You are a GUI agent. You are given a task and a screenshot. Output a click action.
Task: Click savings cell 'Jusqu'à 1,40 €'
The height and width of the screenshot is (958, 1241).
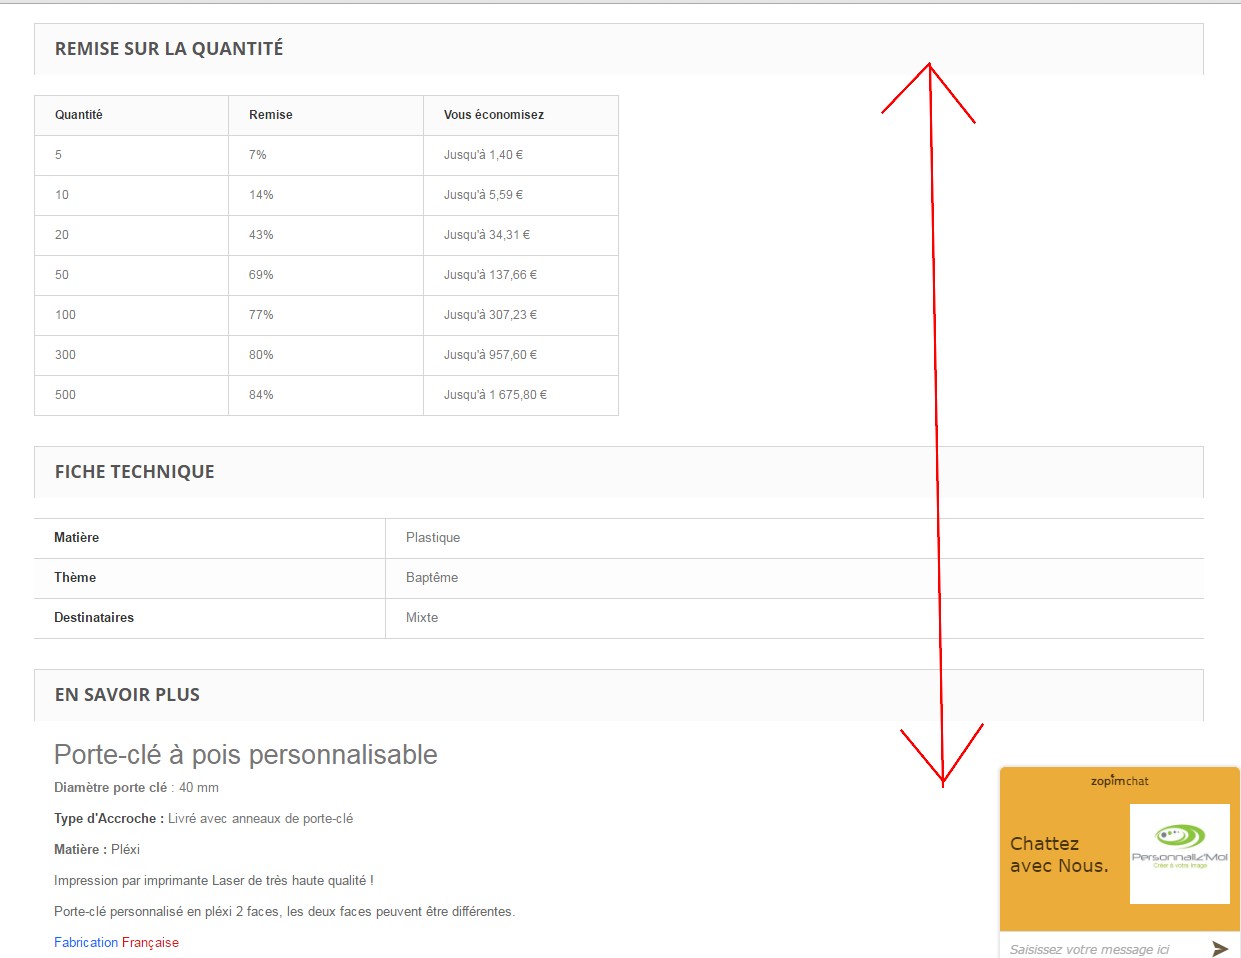tap(521, 155)
